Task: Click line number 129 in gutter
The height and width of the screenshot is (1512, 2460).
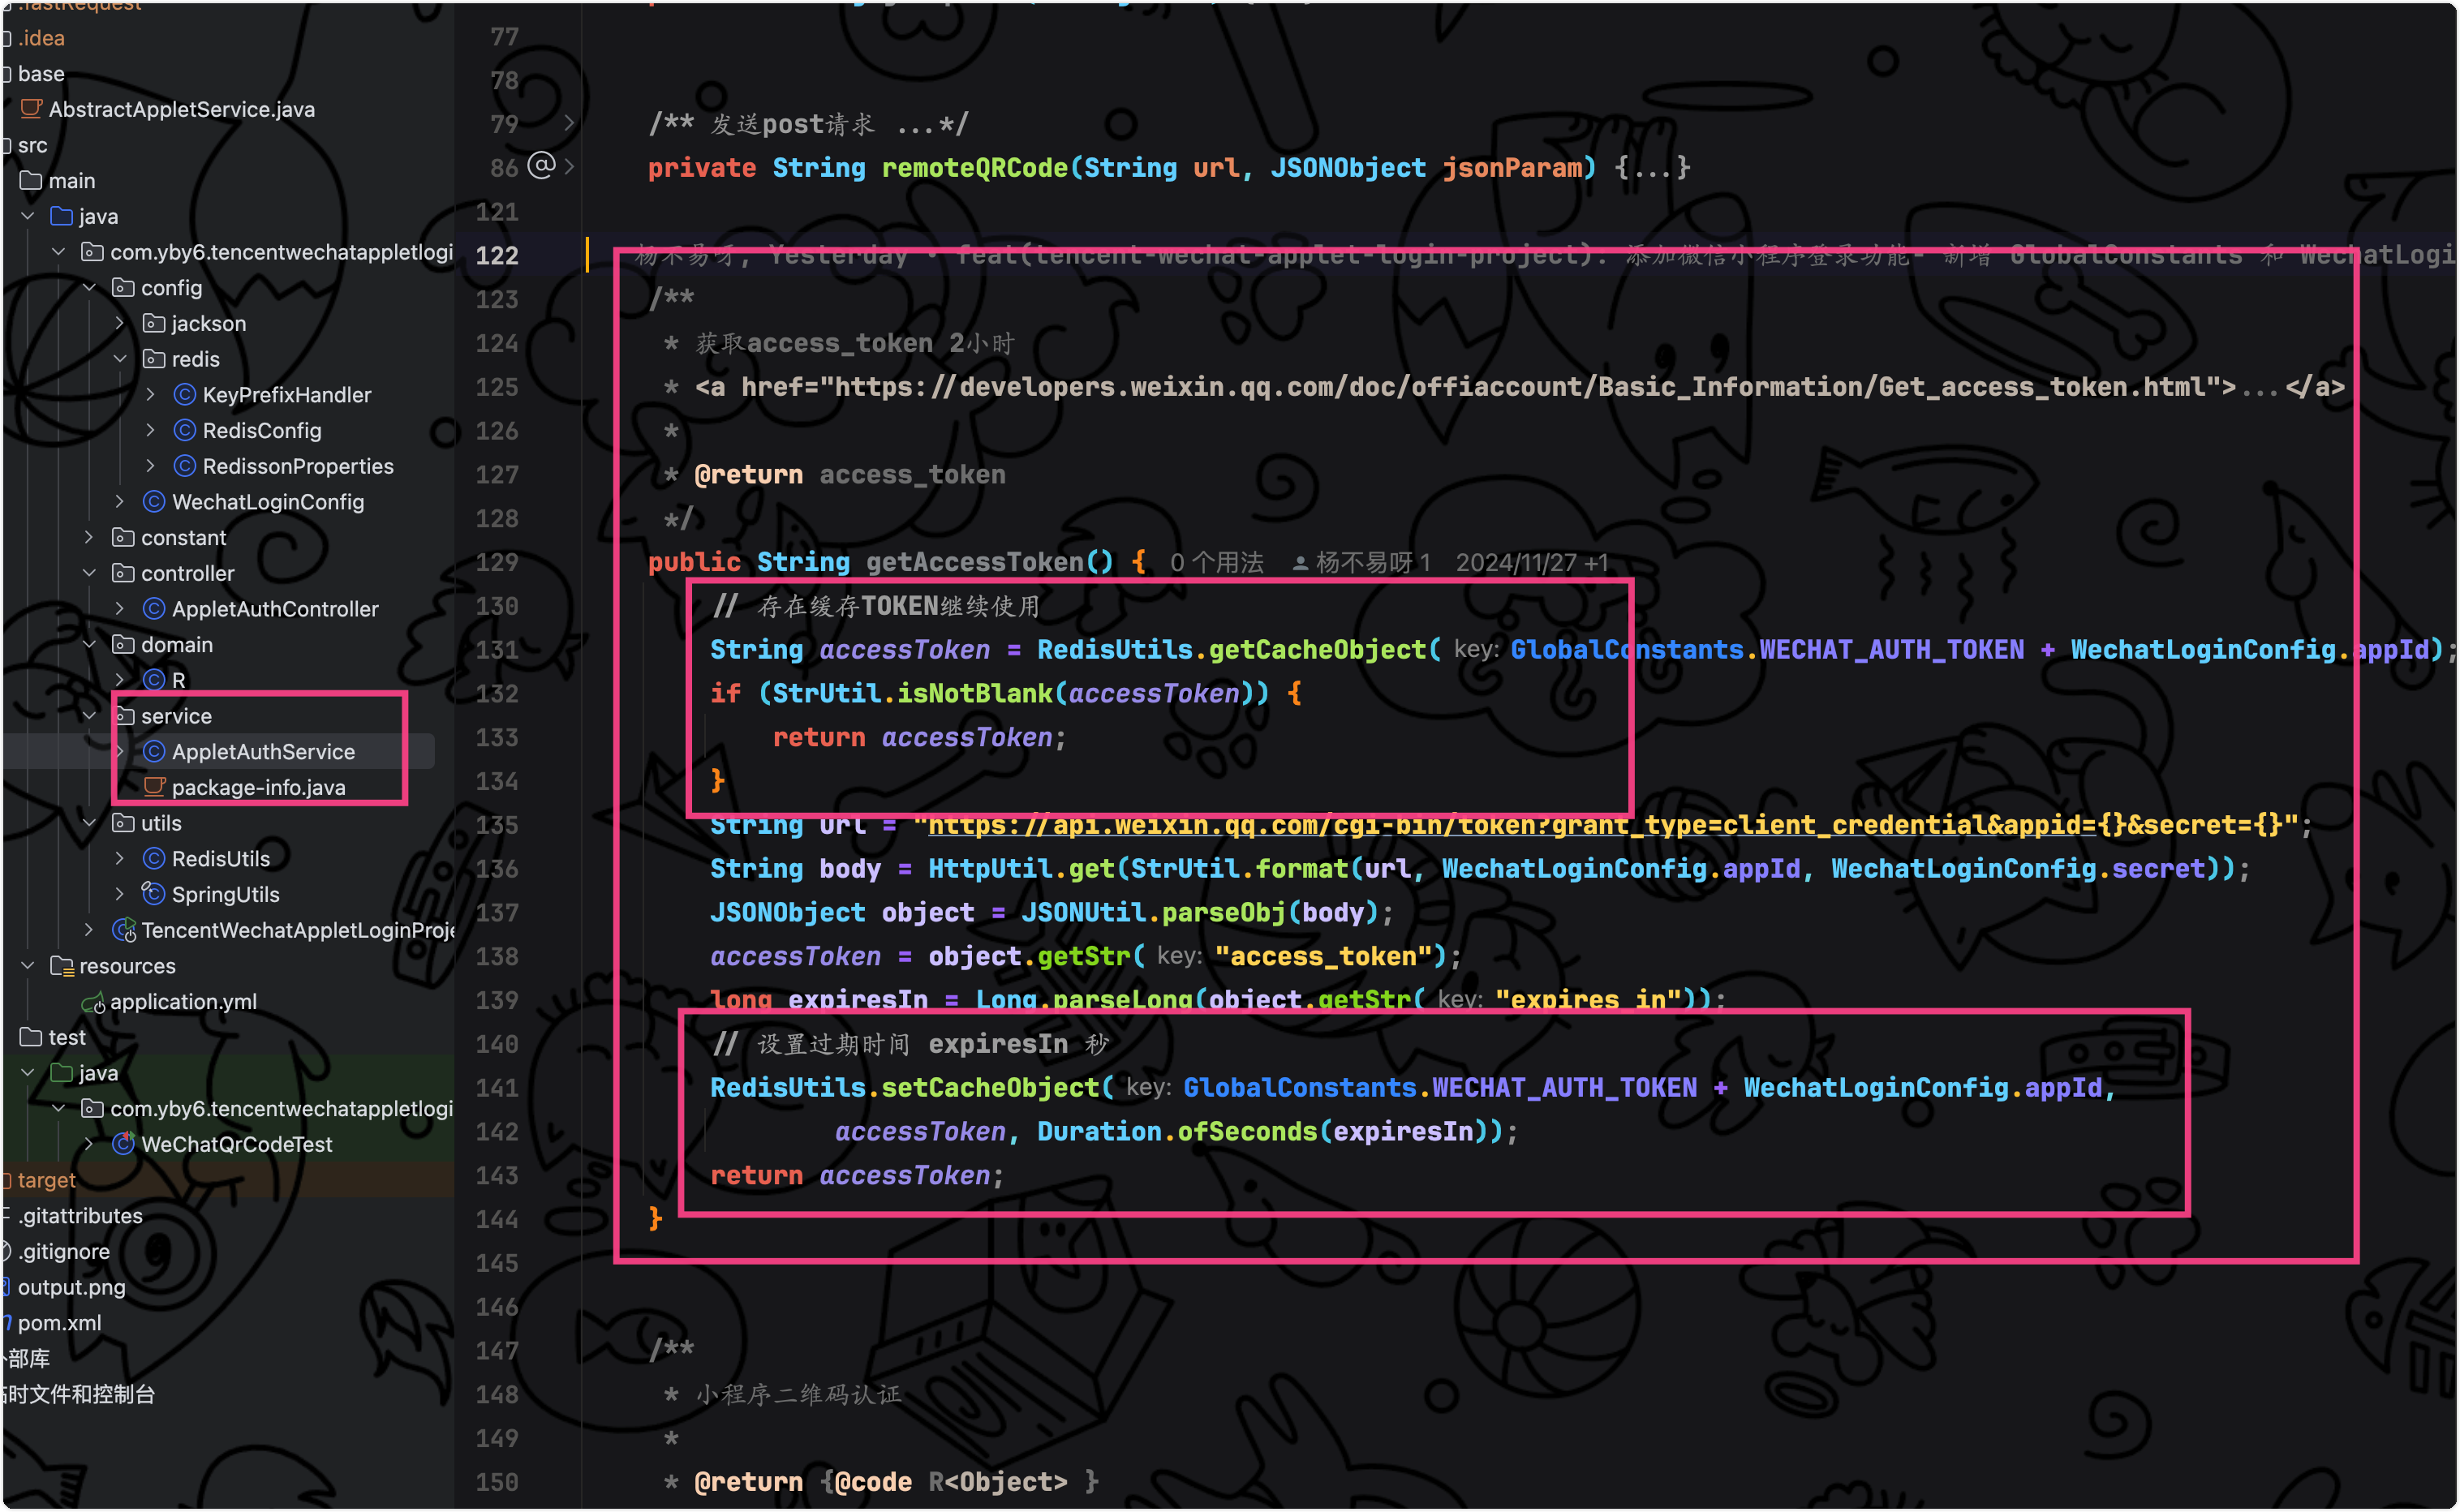Action: [x=497, y=563]
